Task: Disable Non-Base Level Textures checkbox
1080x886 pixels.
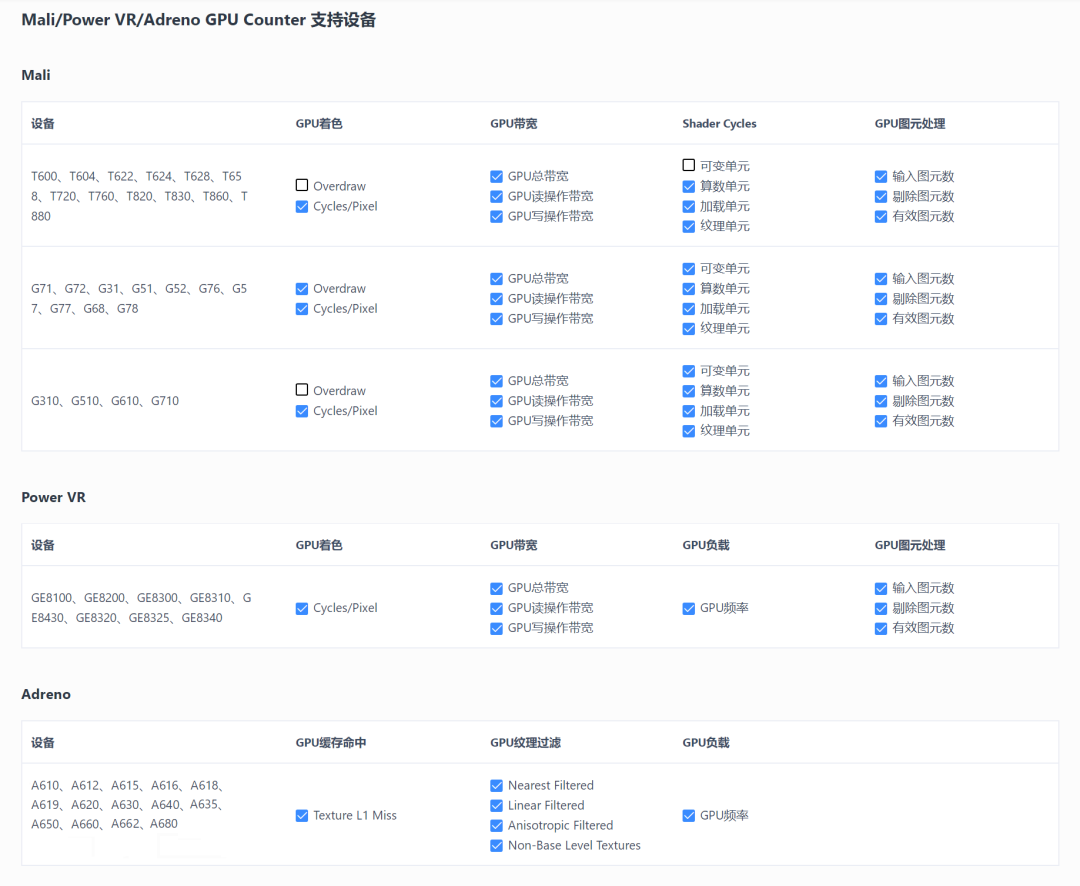Action: click(496, 845)
